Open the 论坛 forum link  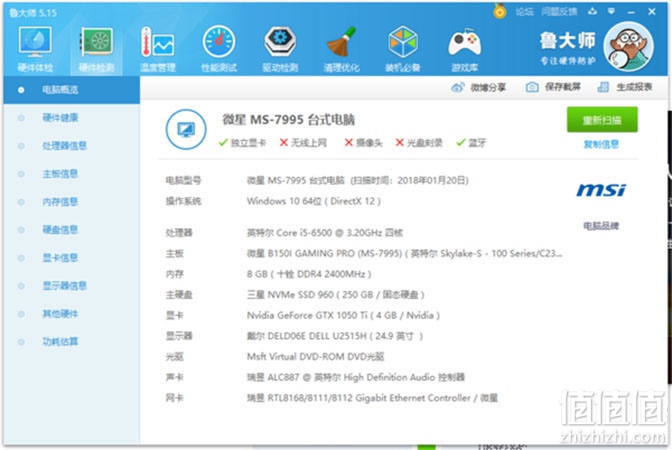point(524,12)
